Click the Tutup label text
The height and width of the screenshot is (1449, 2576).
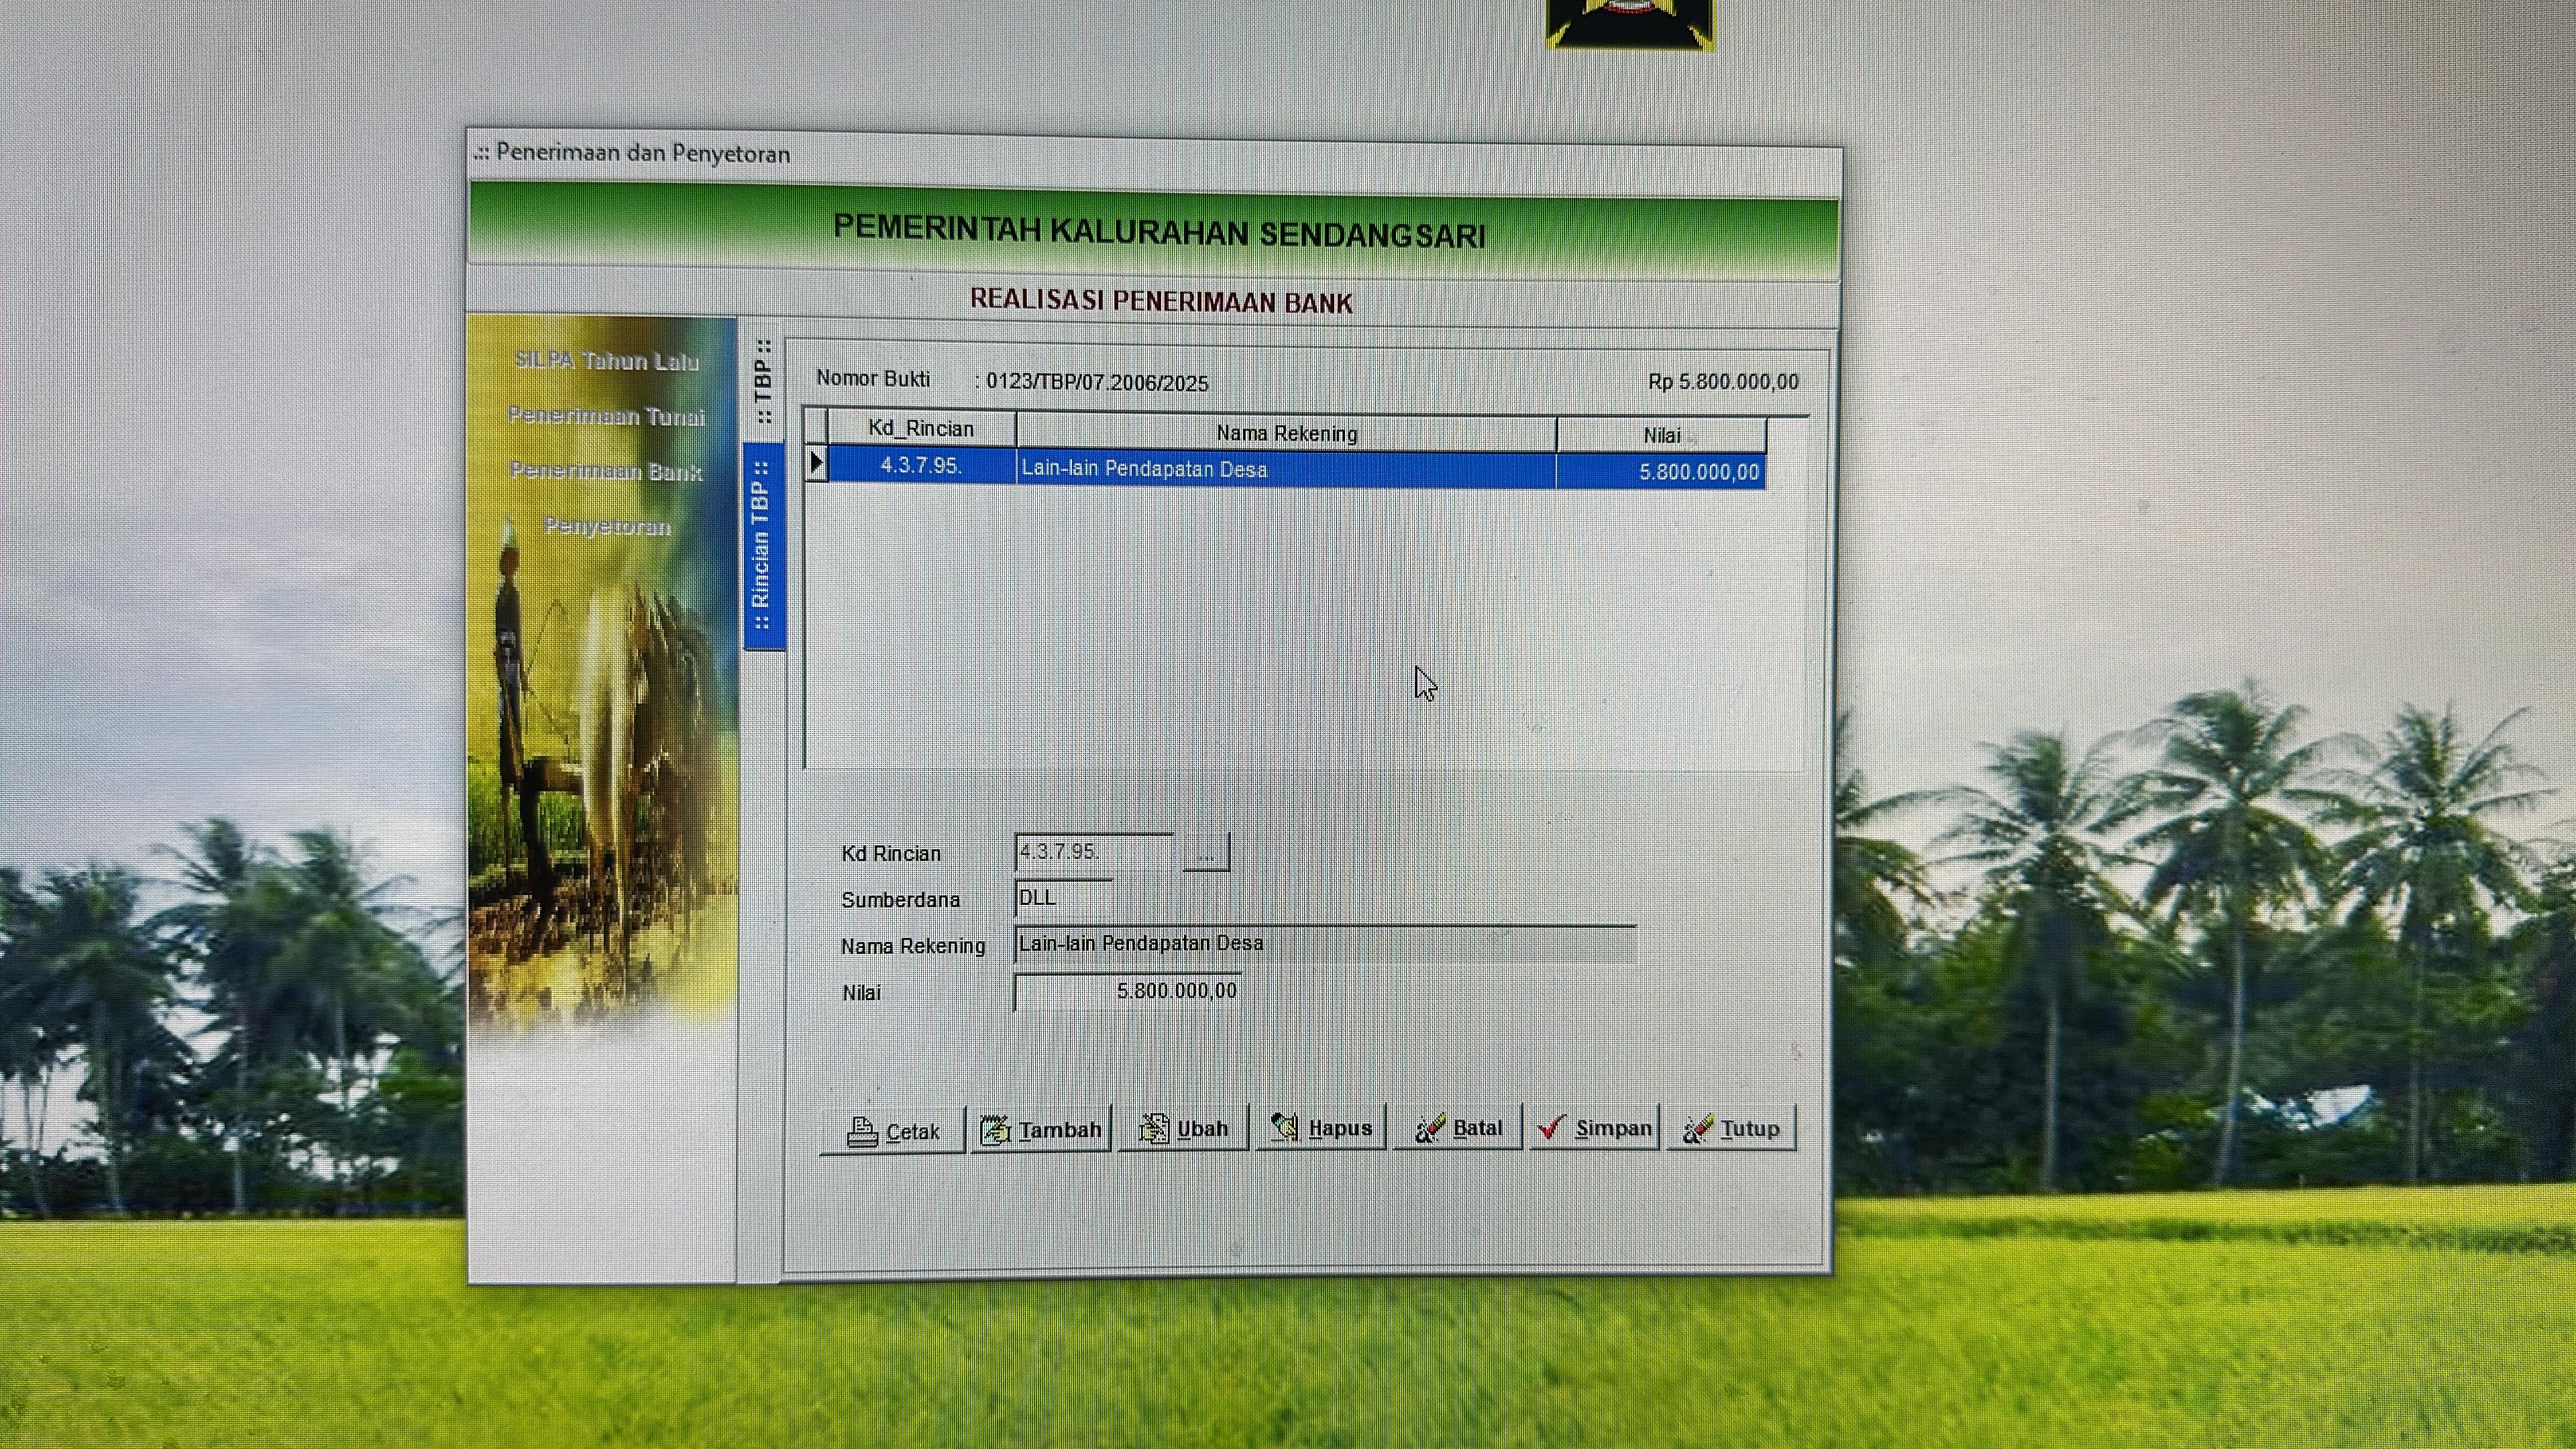(1750, 1129)
